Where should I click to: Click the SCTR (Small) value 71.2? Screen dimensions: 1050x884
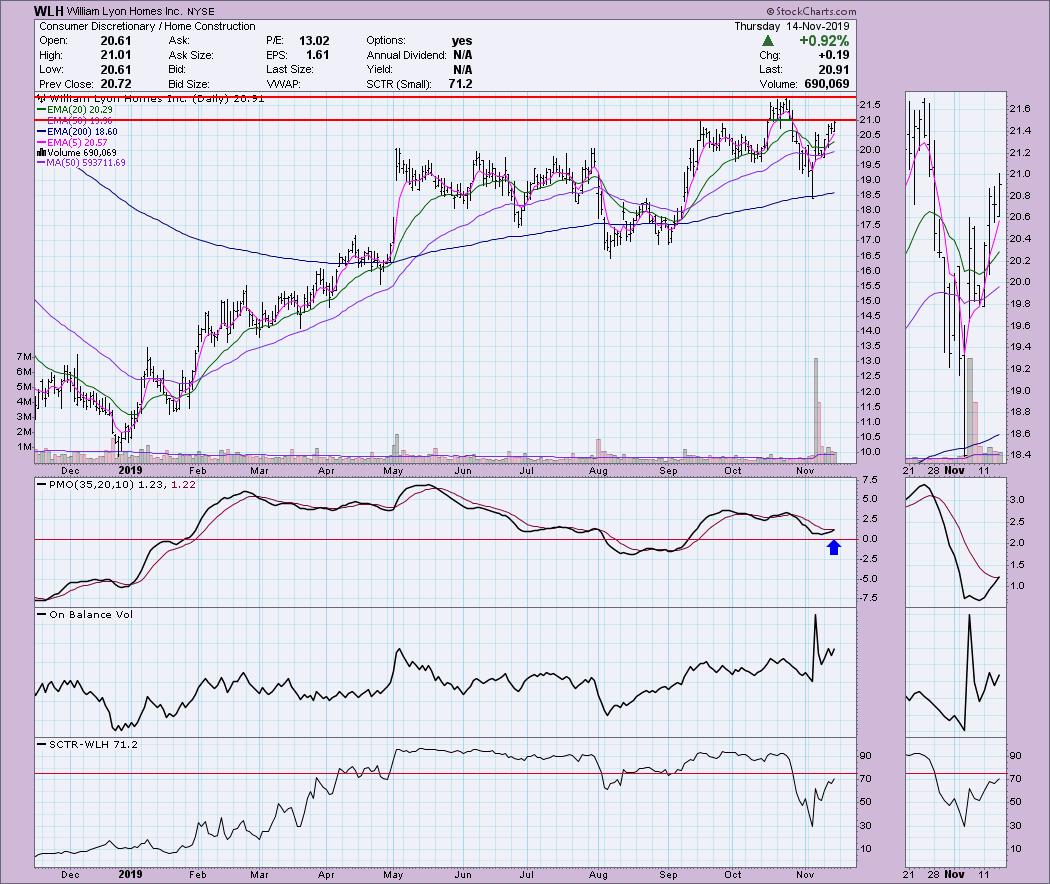[x=461, y=84]
